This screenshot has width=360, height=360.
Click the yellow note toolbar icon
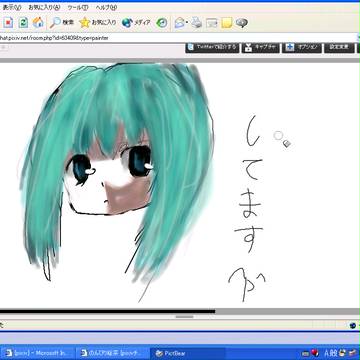(x=227, y=23)
